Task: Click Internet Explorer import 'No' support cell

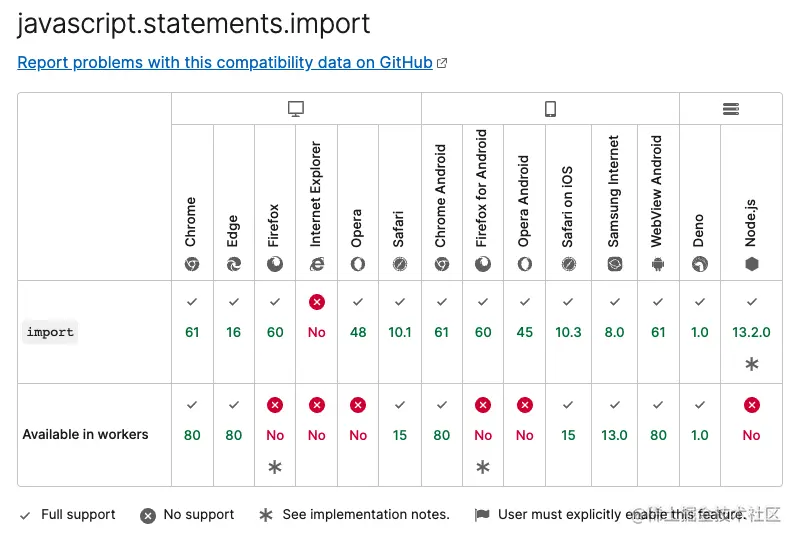Action: [317, 332]
